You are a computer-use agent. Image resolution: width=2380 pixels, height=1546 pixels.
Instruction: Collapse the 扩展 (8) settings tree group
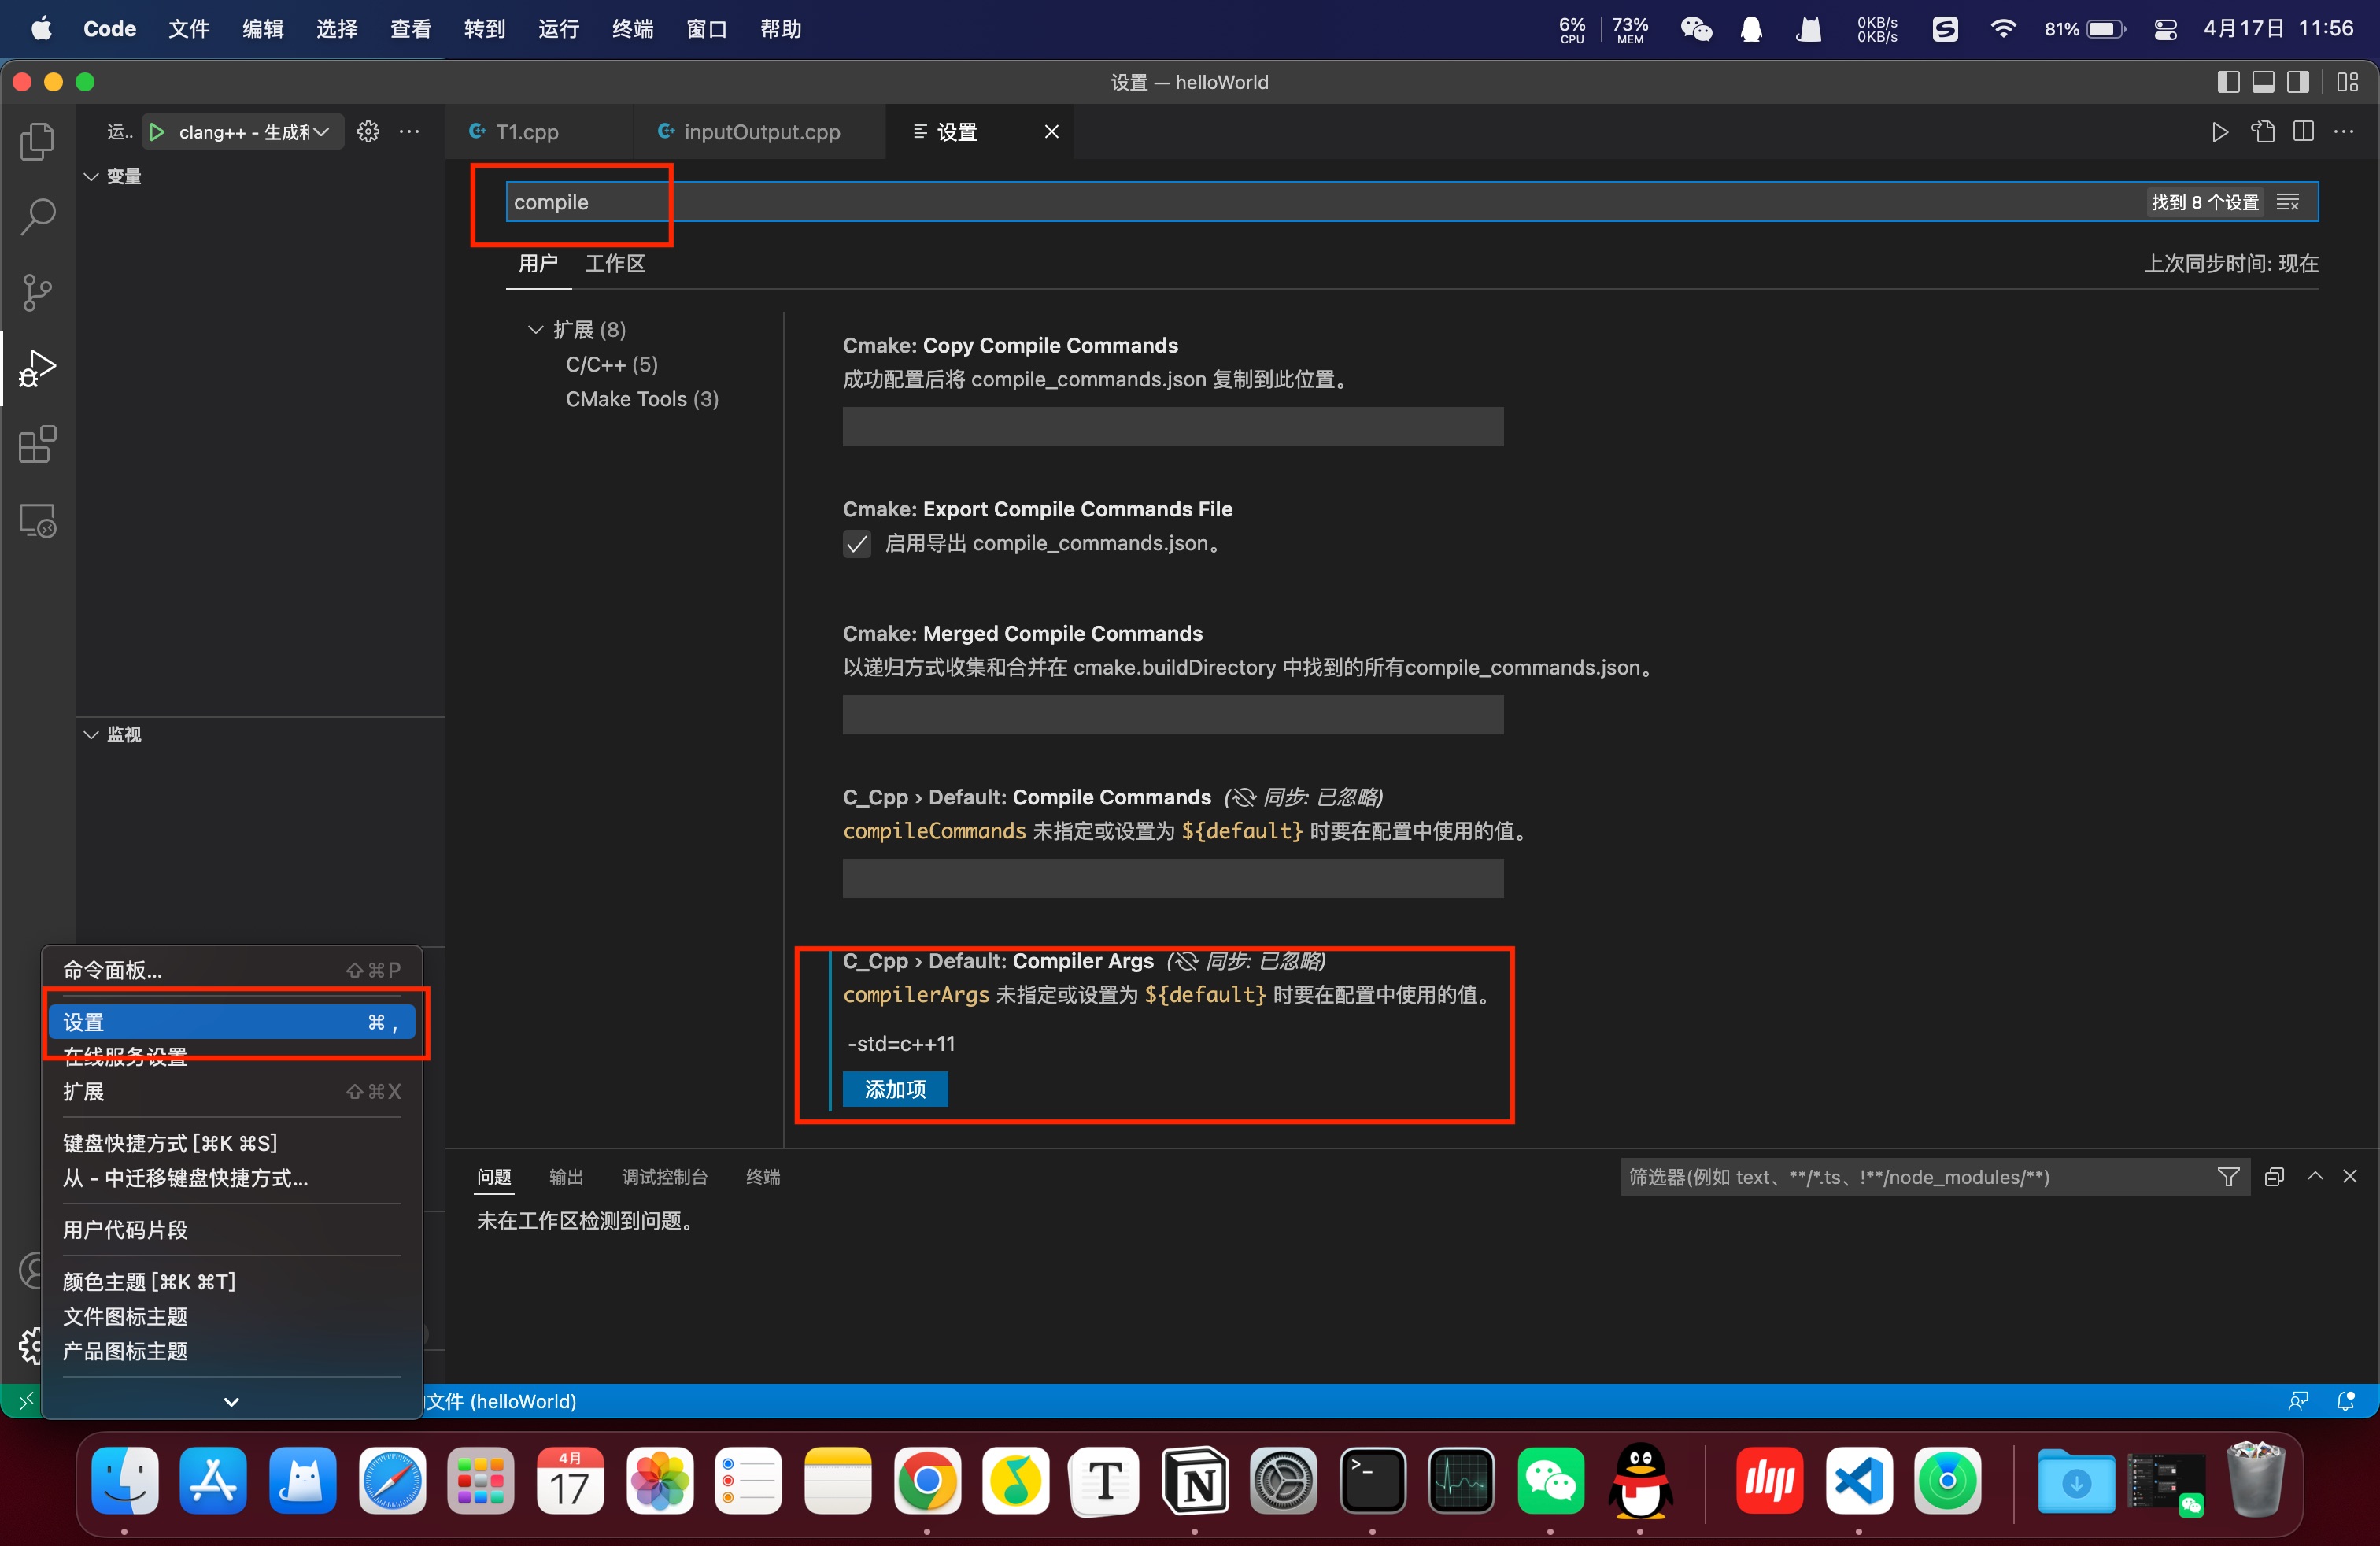(x=535, y=329)
